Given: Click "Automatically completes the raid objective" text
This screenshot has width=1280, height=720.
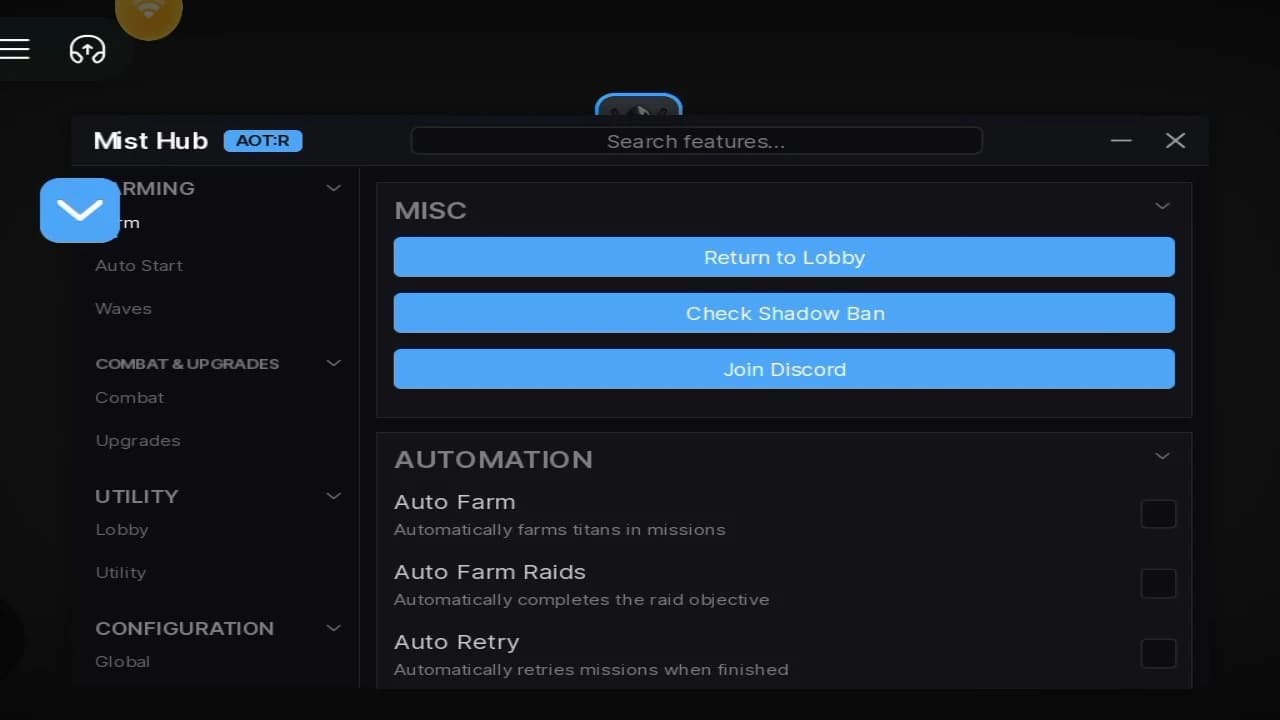Looking at the screenshot, I should click(x=582, y=600).
